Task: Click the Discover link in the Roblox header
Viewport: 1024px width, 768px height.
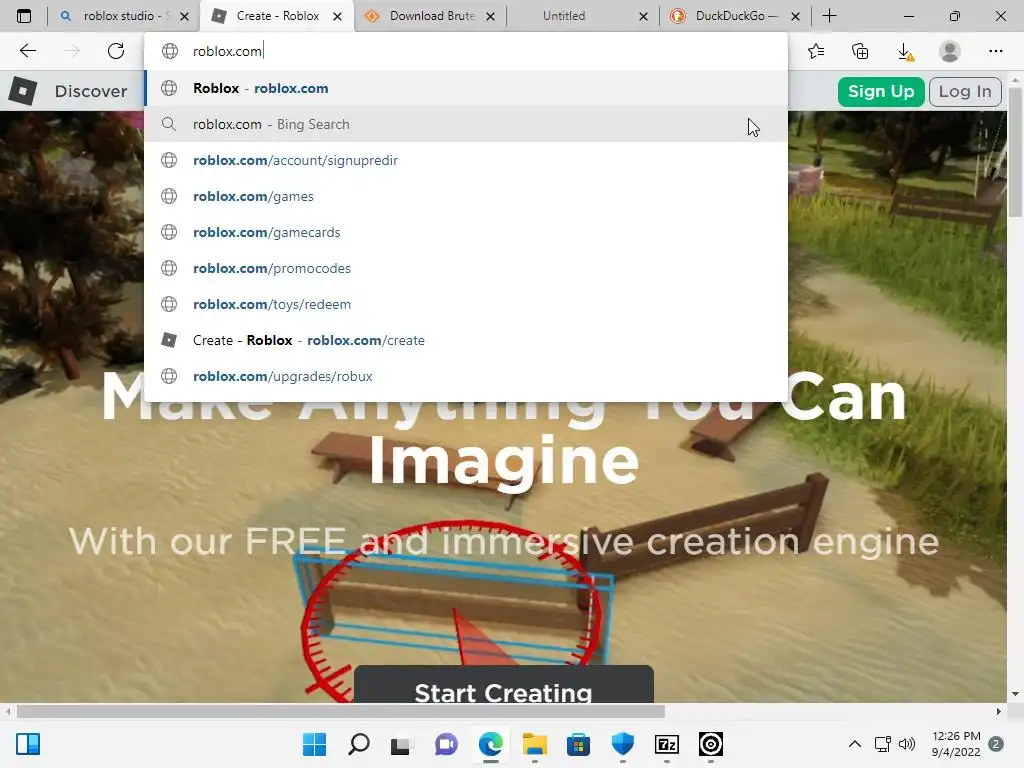Action: click(x=91, y=91)
